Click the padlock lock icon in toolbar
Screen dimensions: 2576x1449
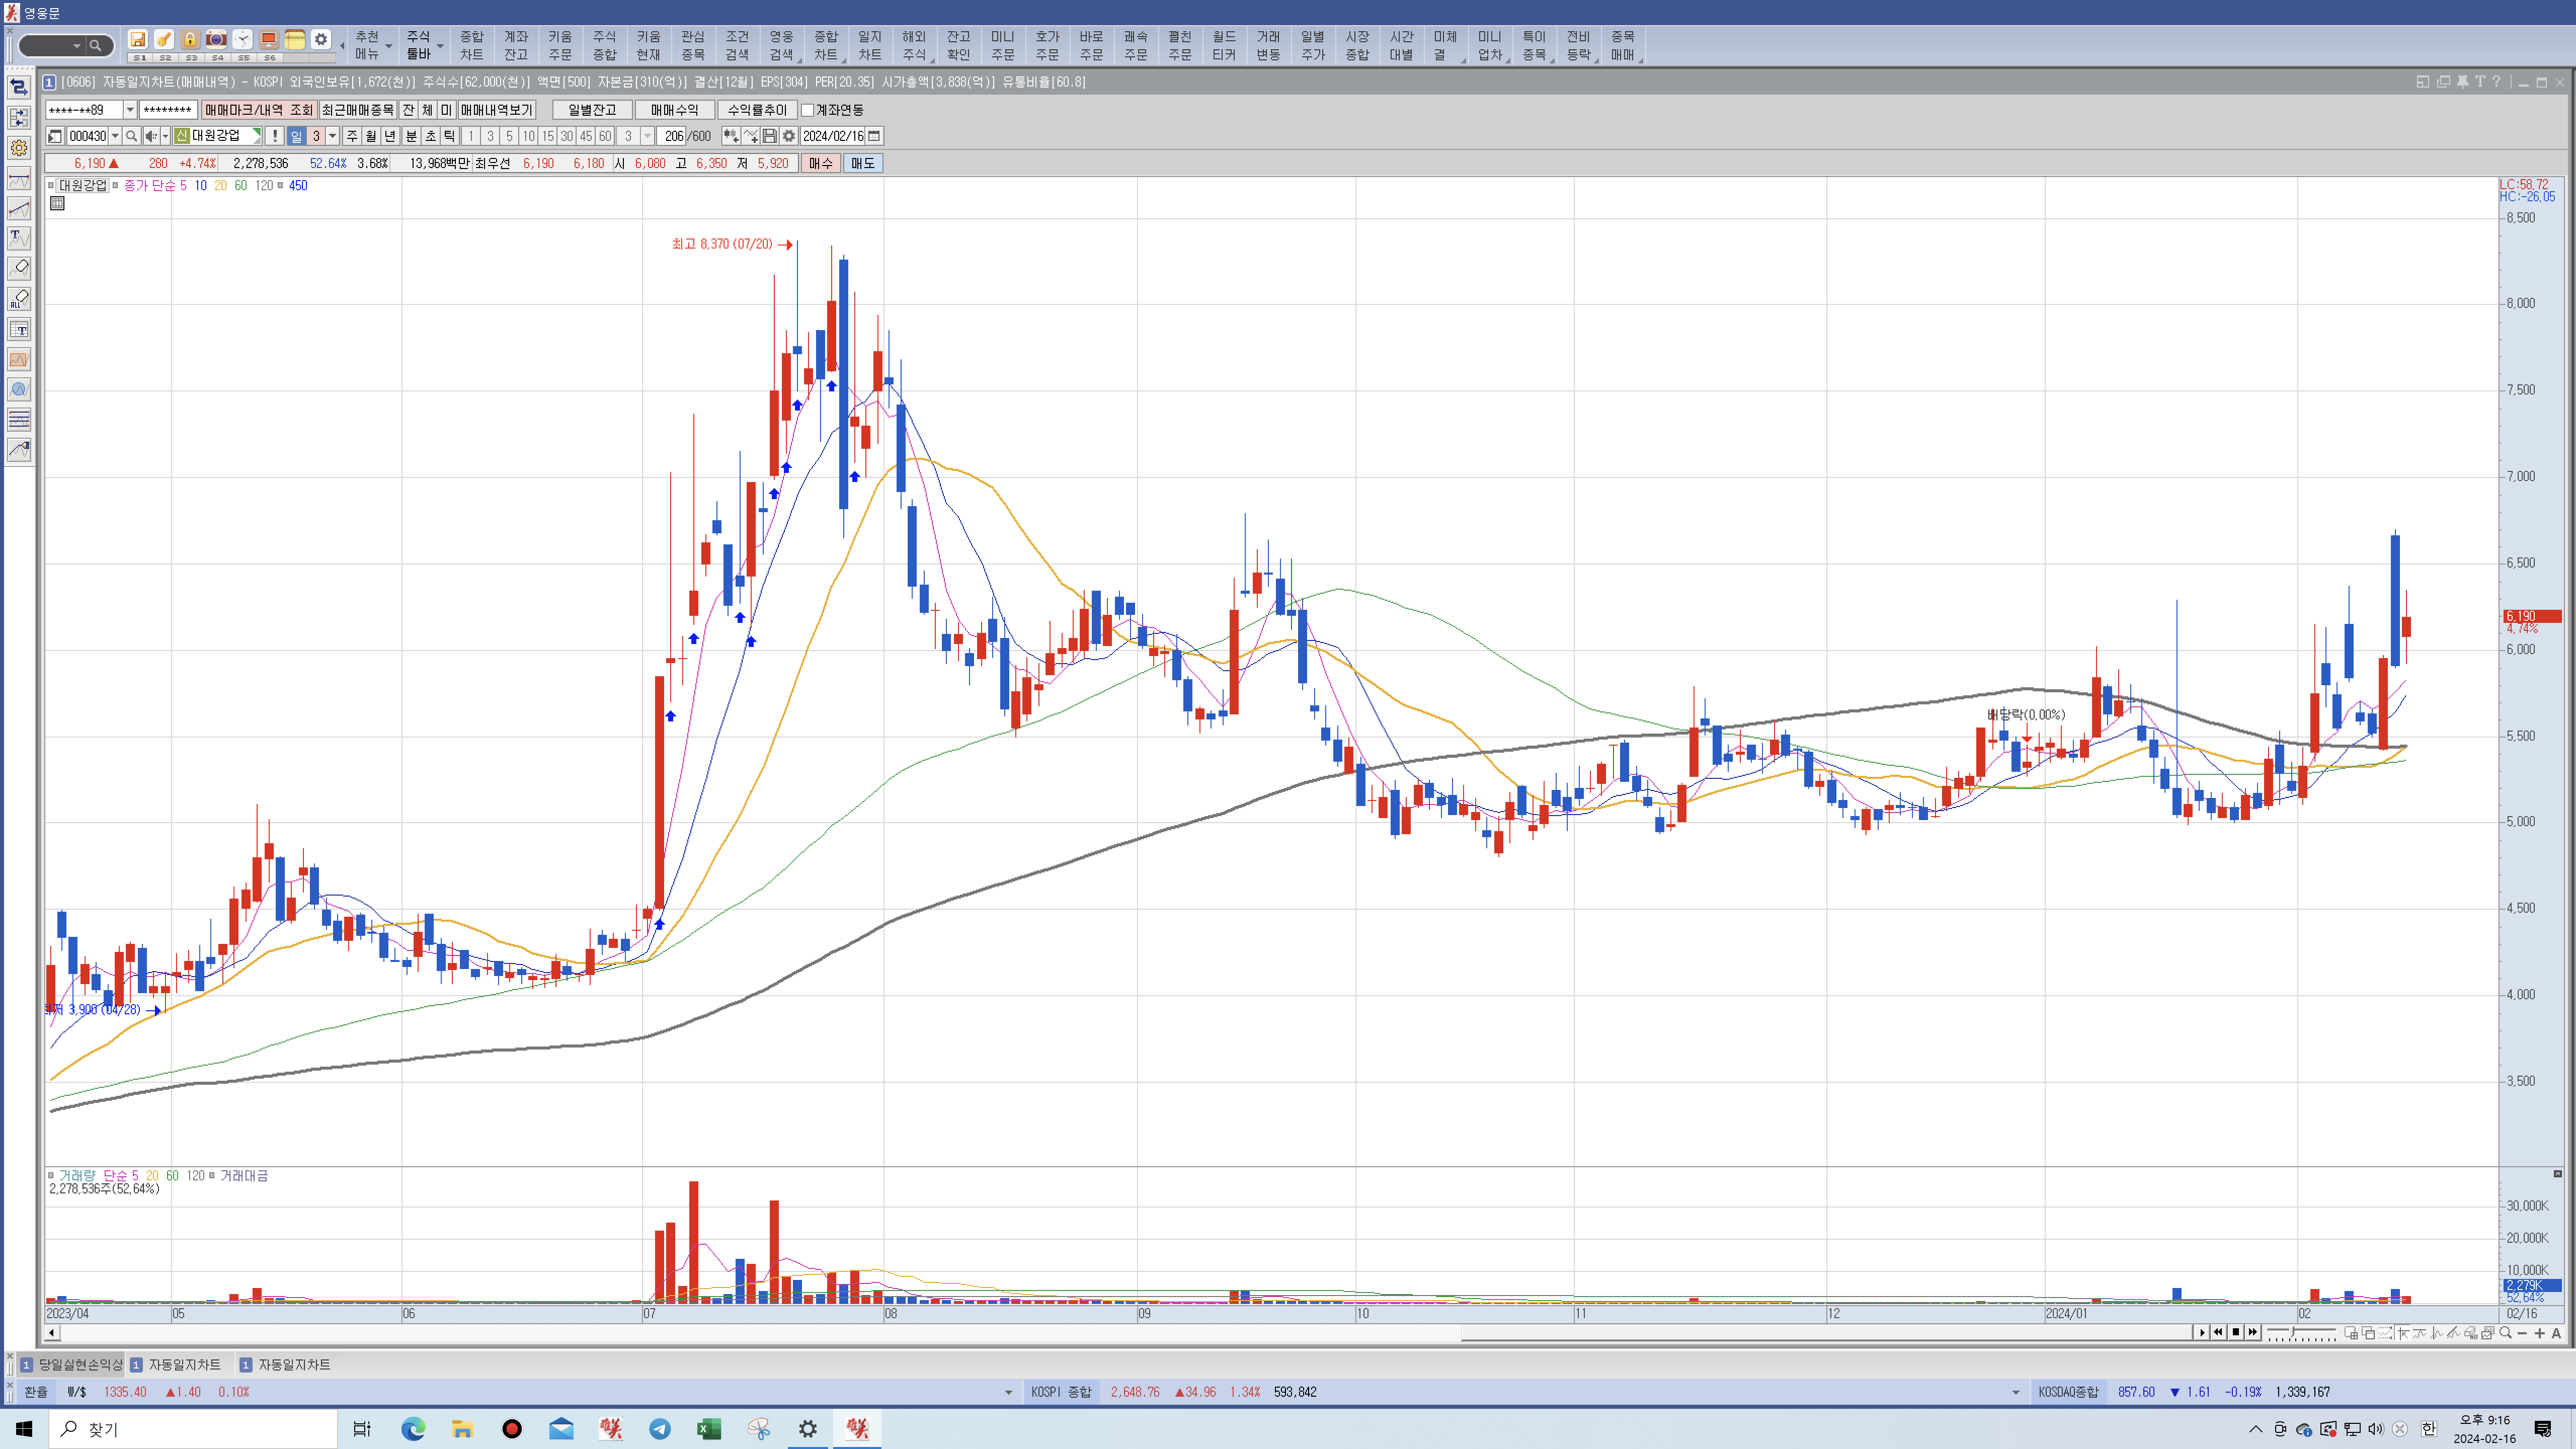(x=190, y=39)
